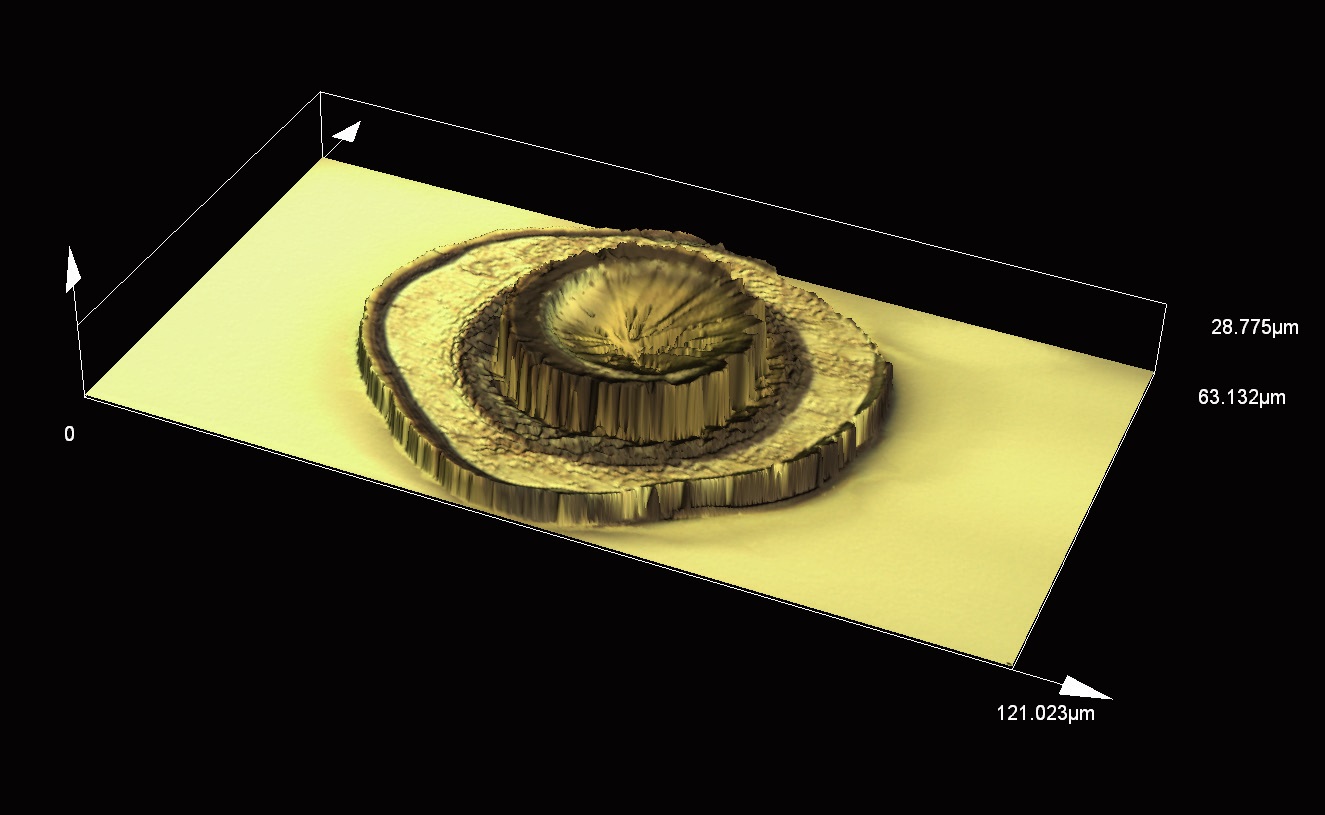
Task: Click the bounding box corner beside 28.775µm
Action: point(1166,302)
